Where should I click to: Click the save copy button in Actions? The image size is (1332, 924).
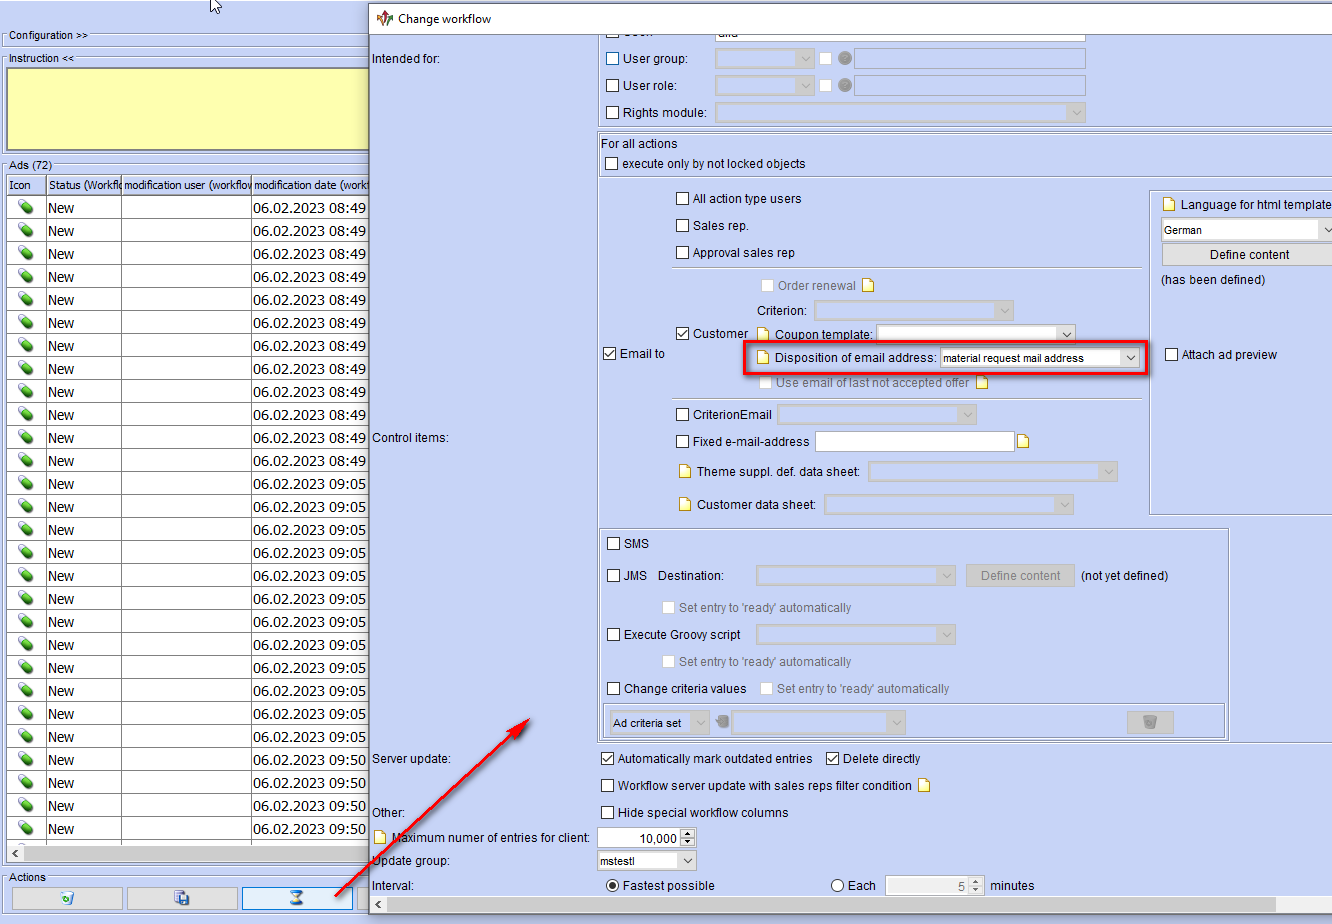[182, 898]
